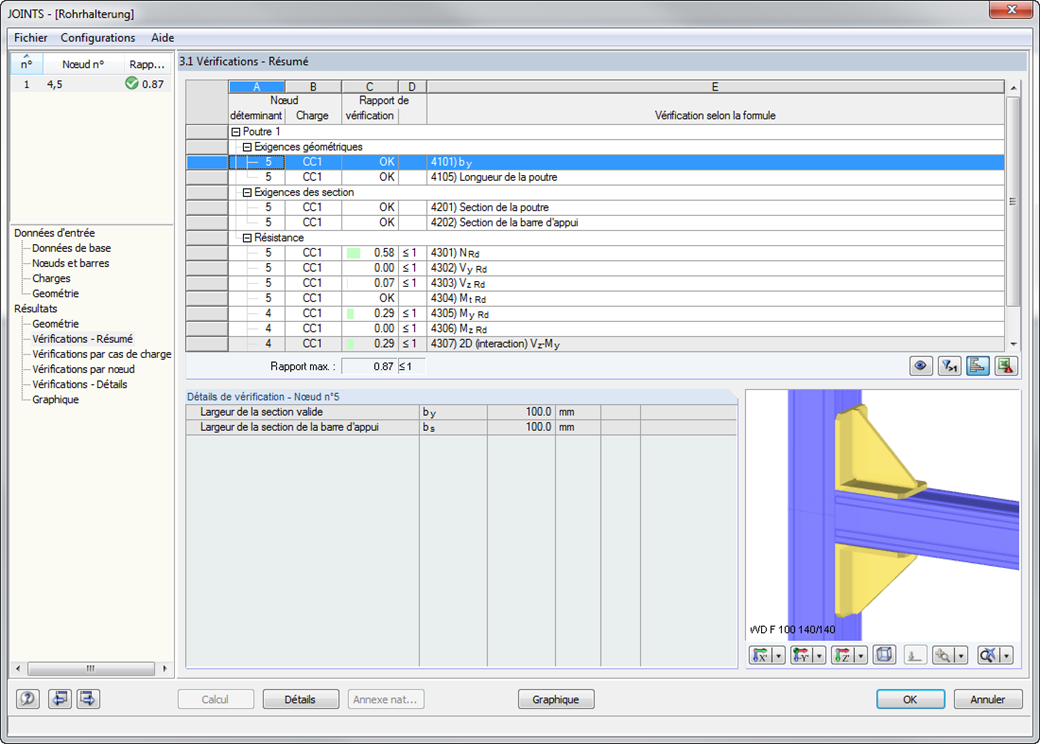Open Géométrie under Données d'entrée
The image size is (1040, 744).
point(56,294)
